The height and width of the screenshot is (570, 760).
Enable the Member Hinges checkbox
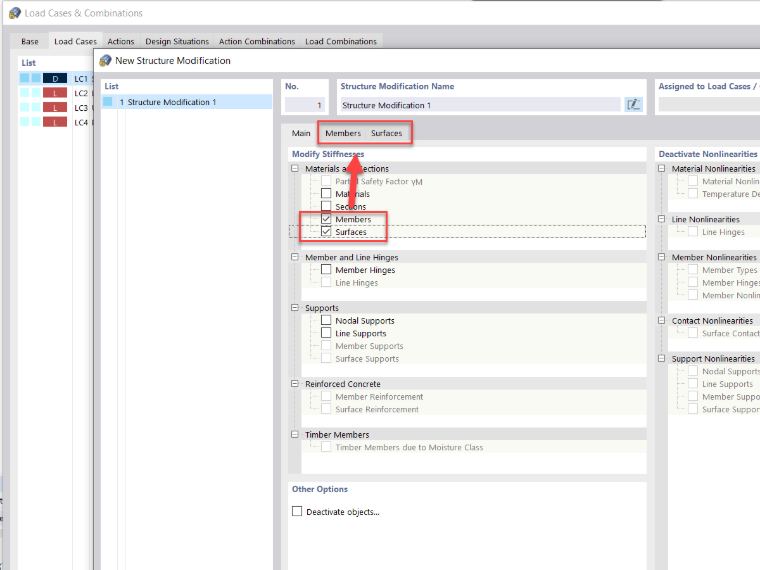[326, 269]
